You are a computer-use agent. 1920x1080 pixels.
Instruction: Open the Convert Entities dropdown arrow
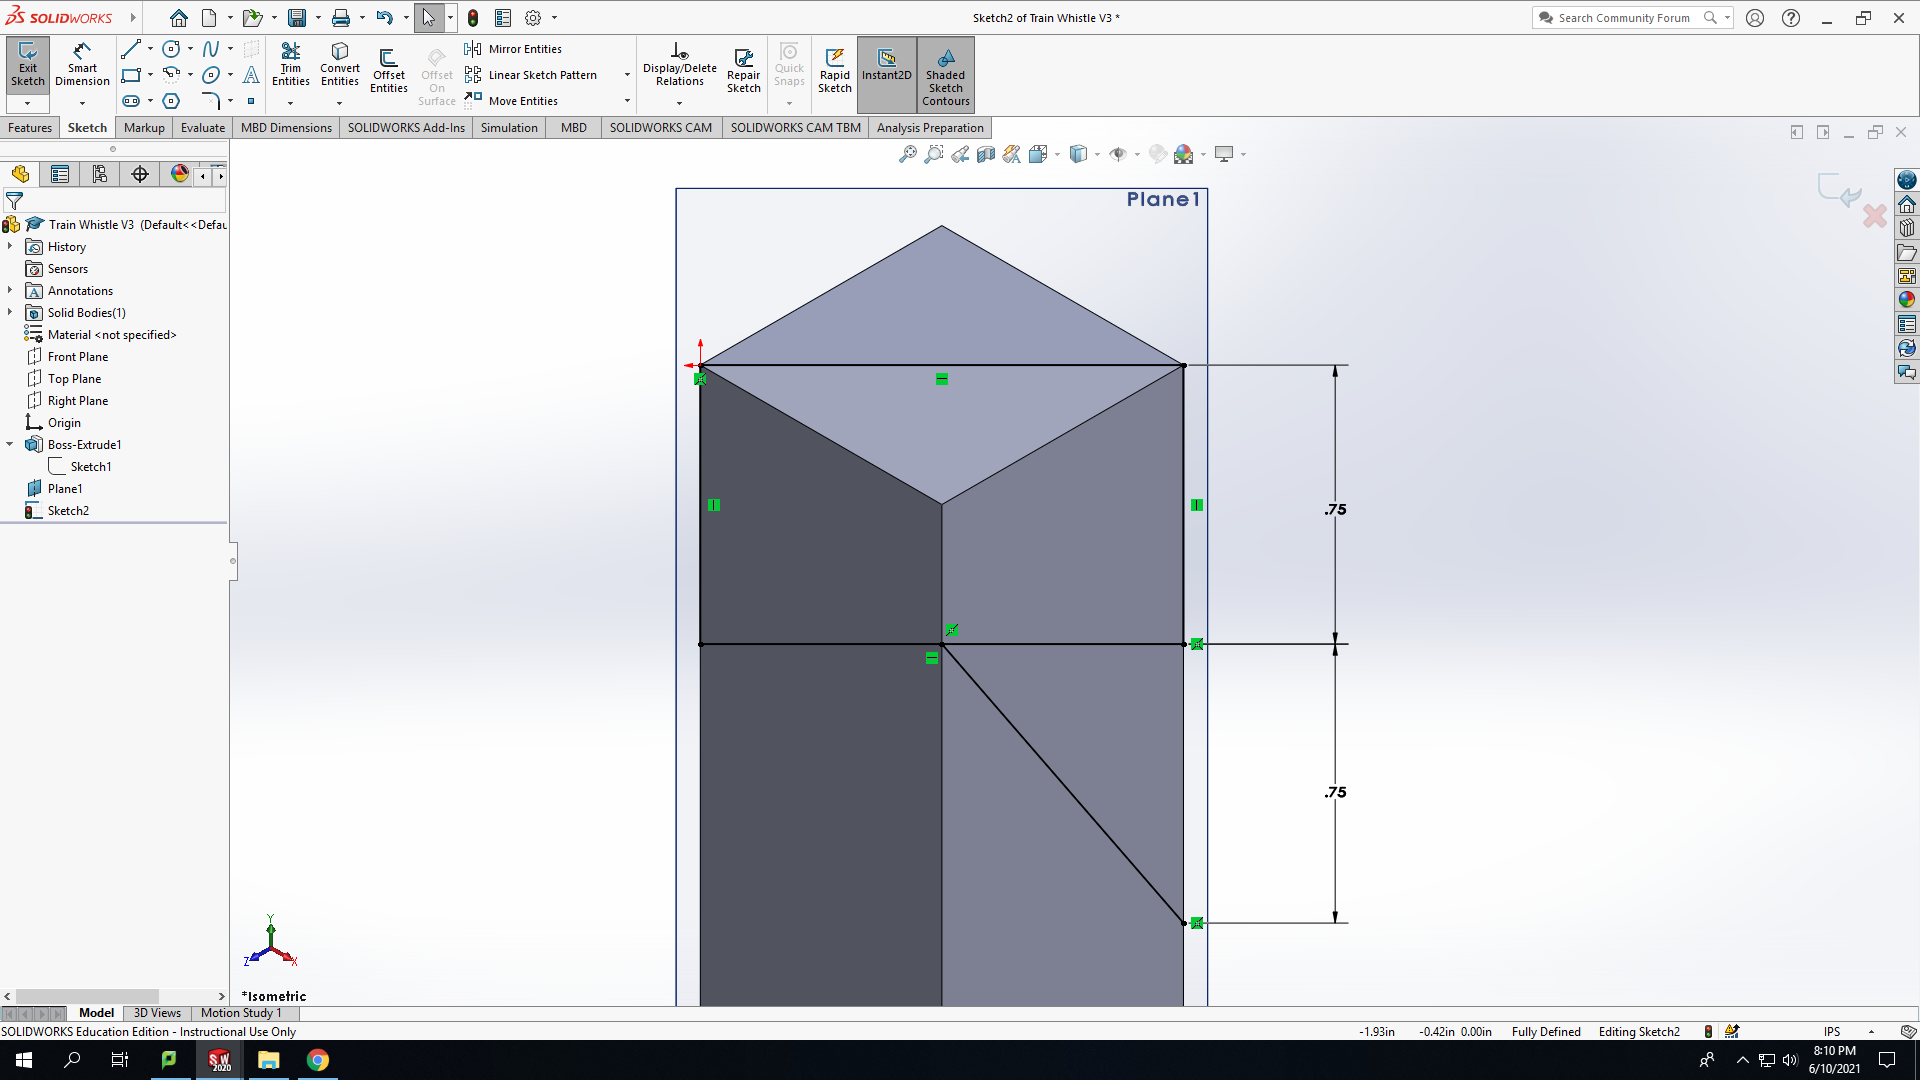[340, 103]
